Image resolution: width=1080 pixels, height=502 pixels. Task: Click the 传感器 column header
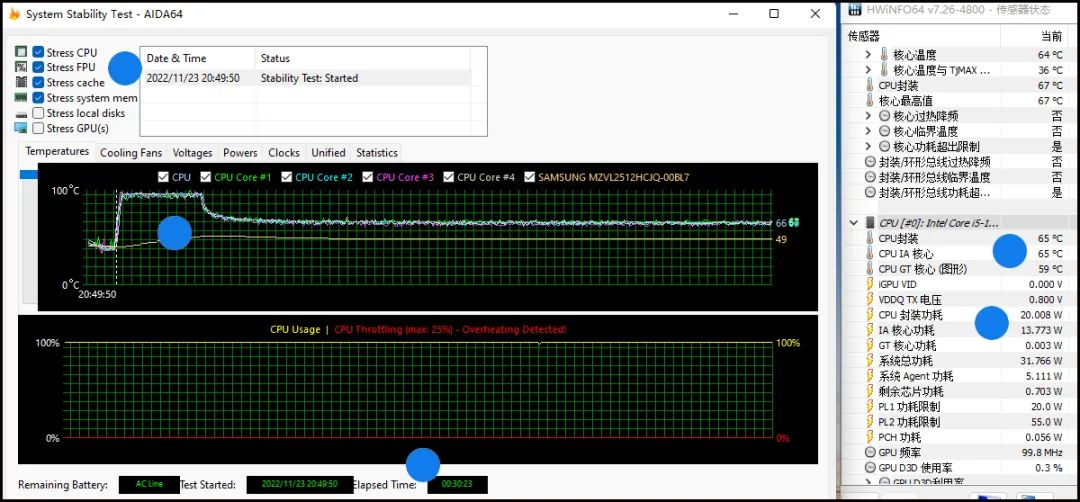click(864, 36)
